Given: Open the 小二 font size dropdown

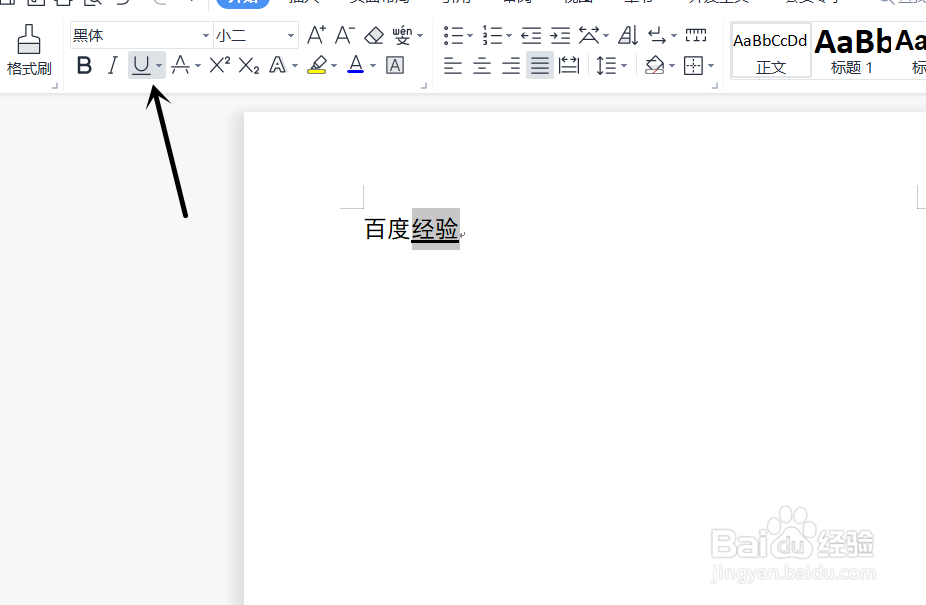Looking at the screenshot, I should pyautogui.click(x=291, y=35).
